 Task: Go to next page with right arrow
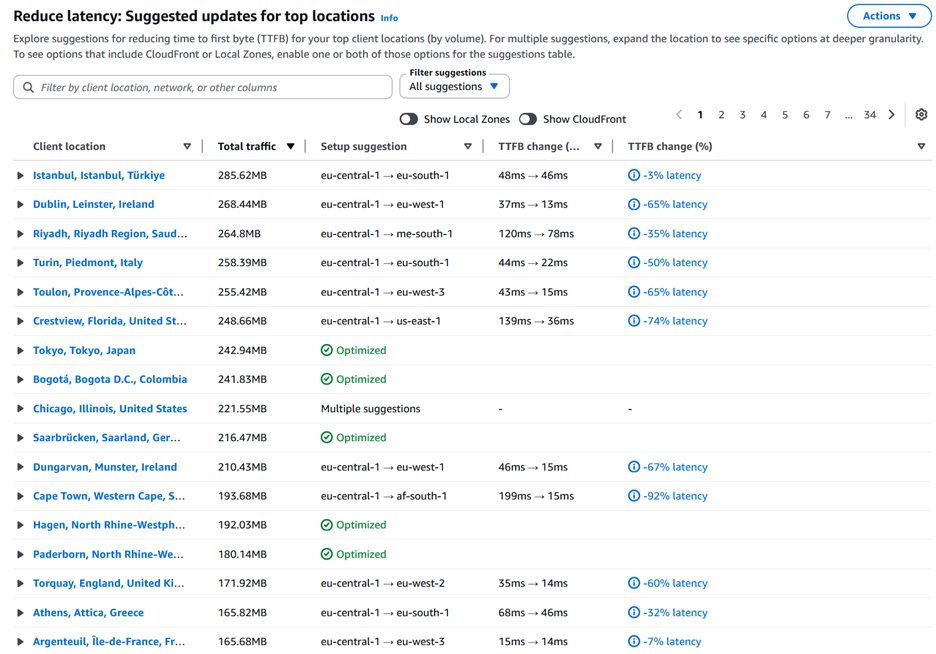tap(892, 115)
